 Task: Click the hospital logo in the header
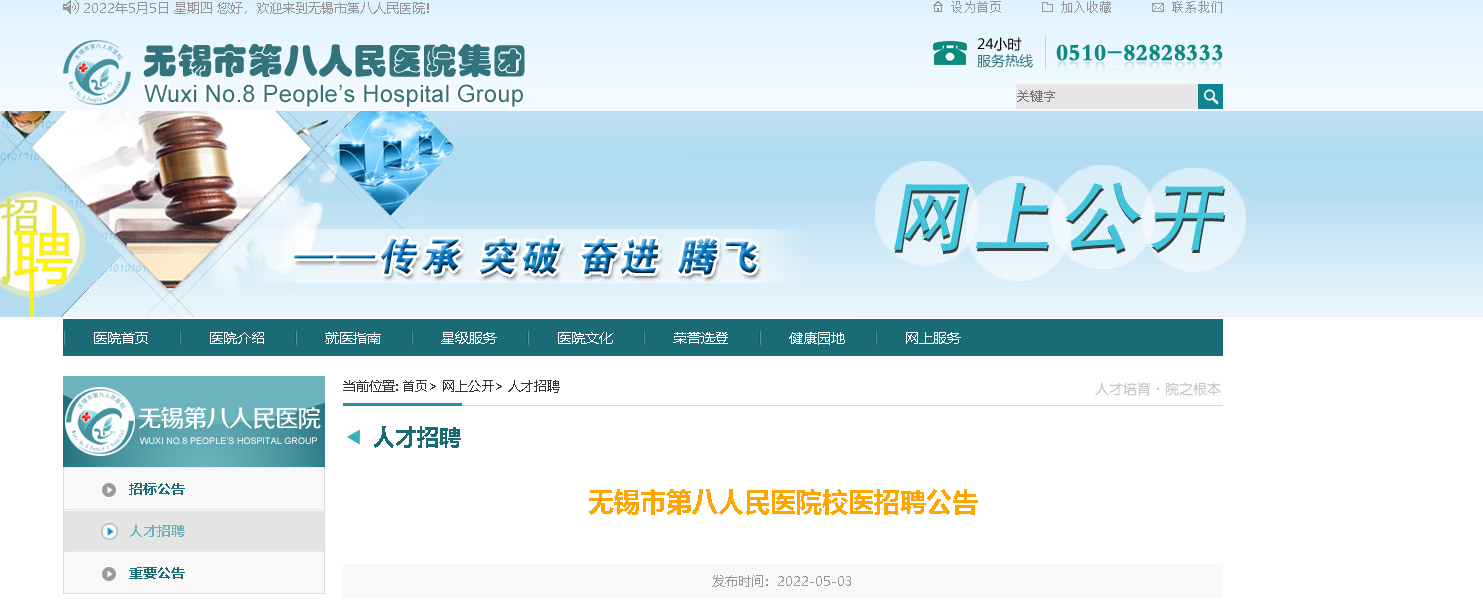pyautogui.click(x=97, y=73)
